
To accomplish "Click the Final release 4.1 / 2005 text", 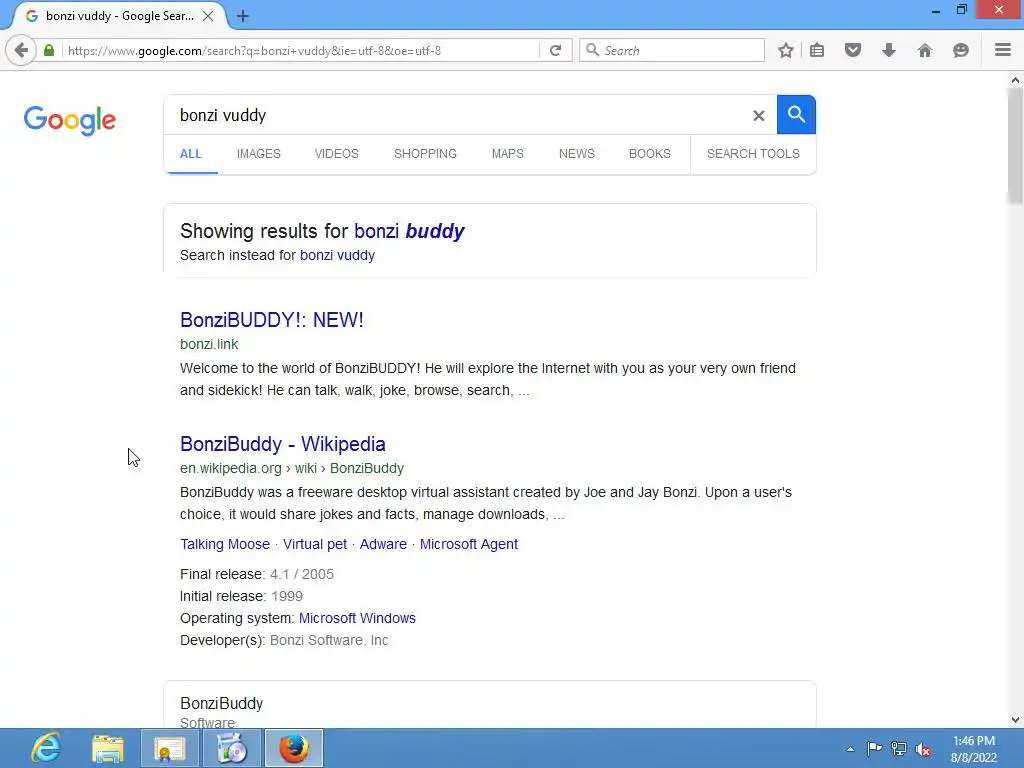I will 257,575.
